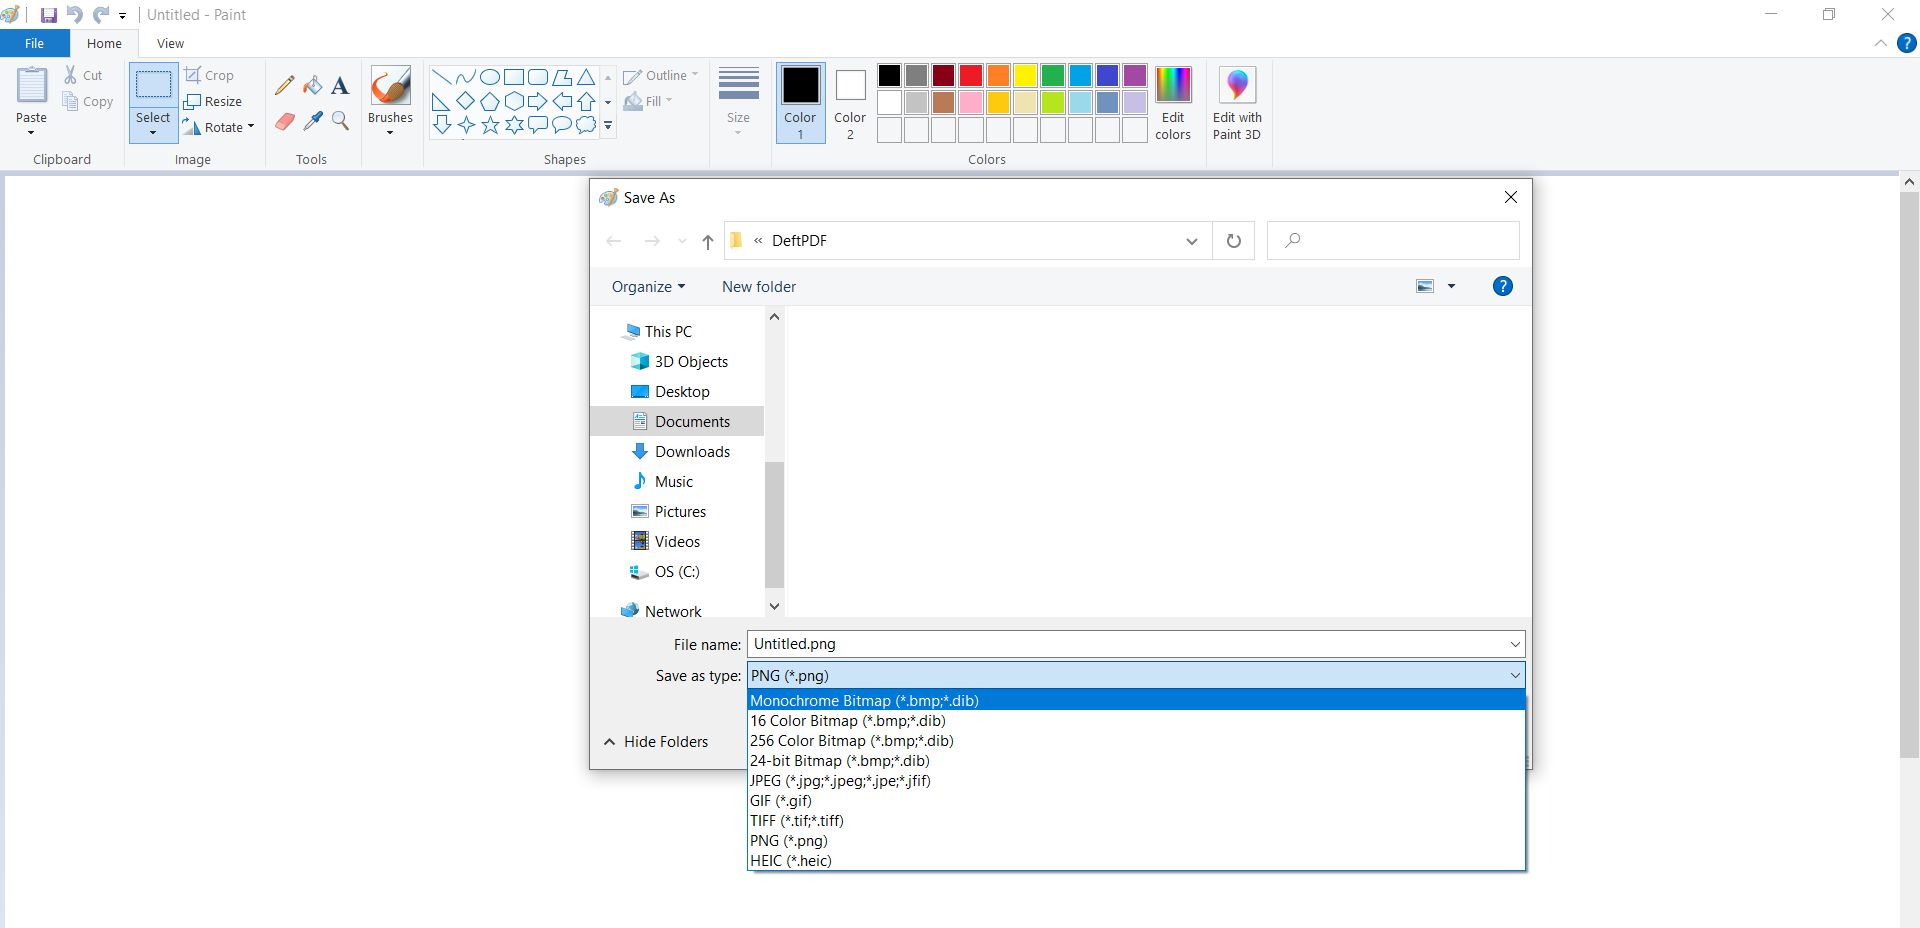Click the Undo arrow in title bar
The image size is (1920, 928).
(74, 15)
